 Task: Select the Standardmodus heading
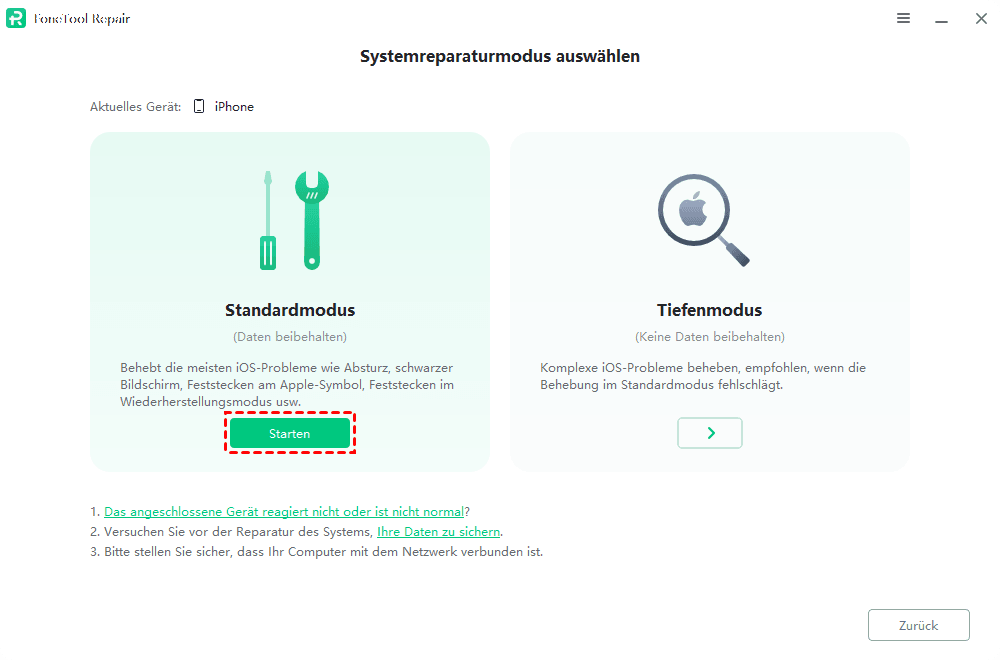pyautogui.click(x=290, y=310)
